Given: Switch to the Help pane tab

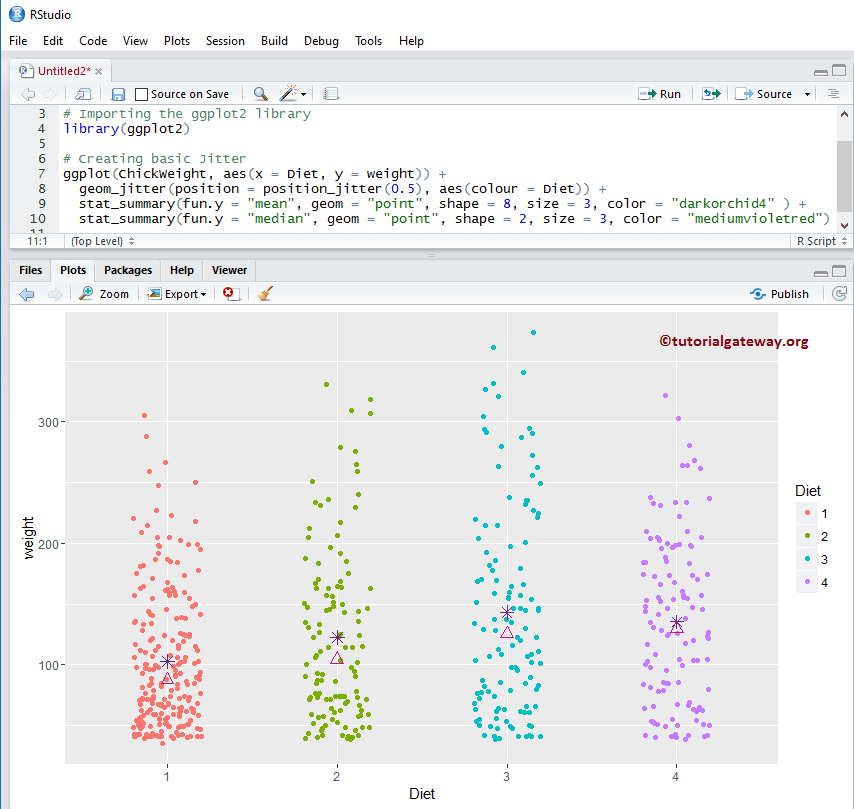Looking at the screenshot, I should point(181,270).
